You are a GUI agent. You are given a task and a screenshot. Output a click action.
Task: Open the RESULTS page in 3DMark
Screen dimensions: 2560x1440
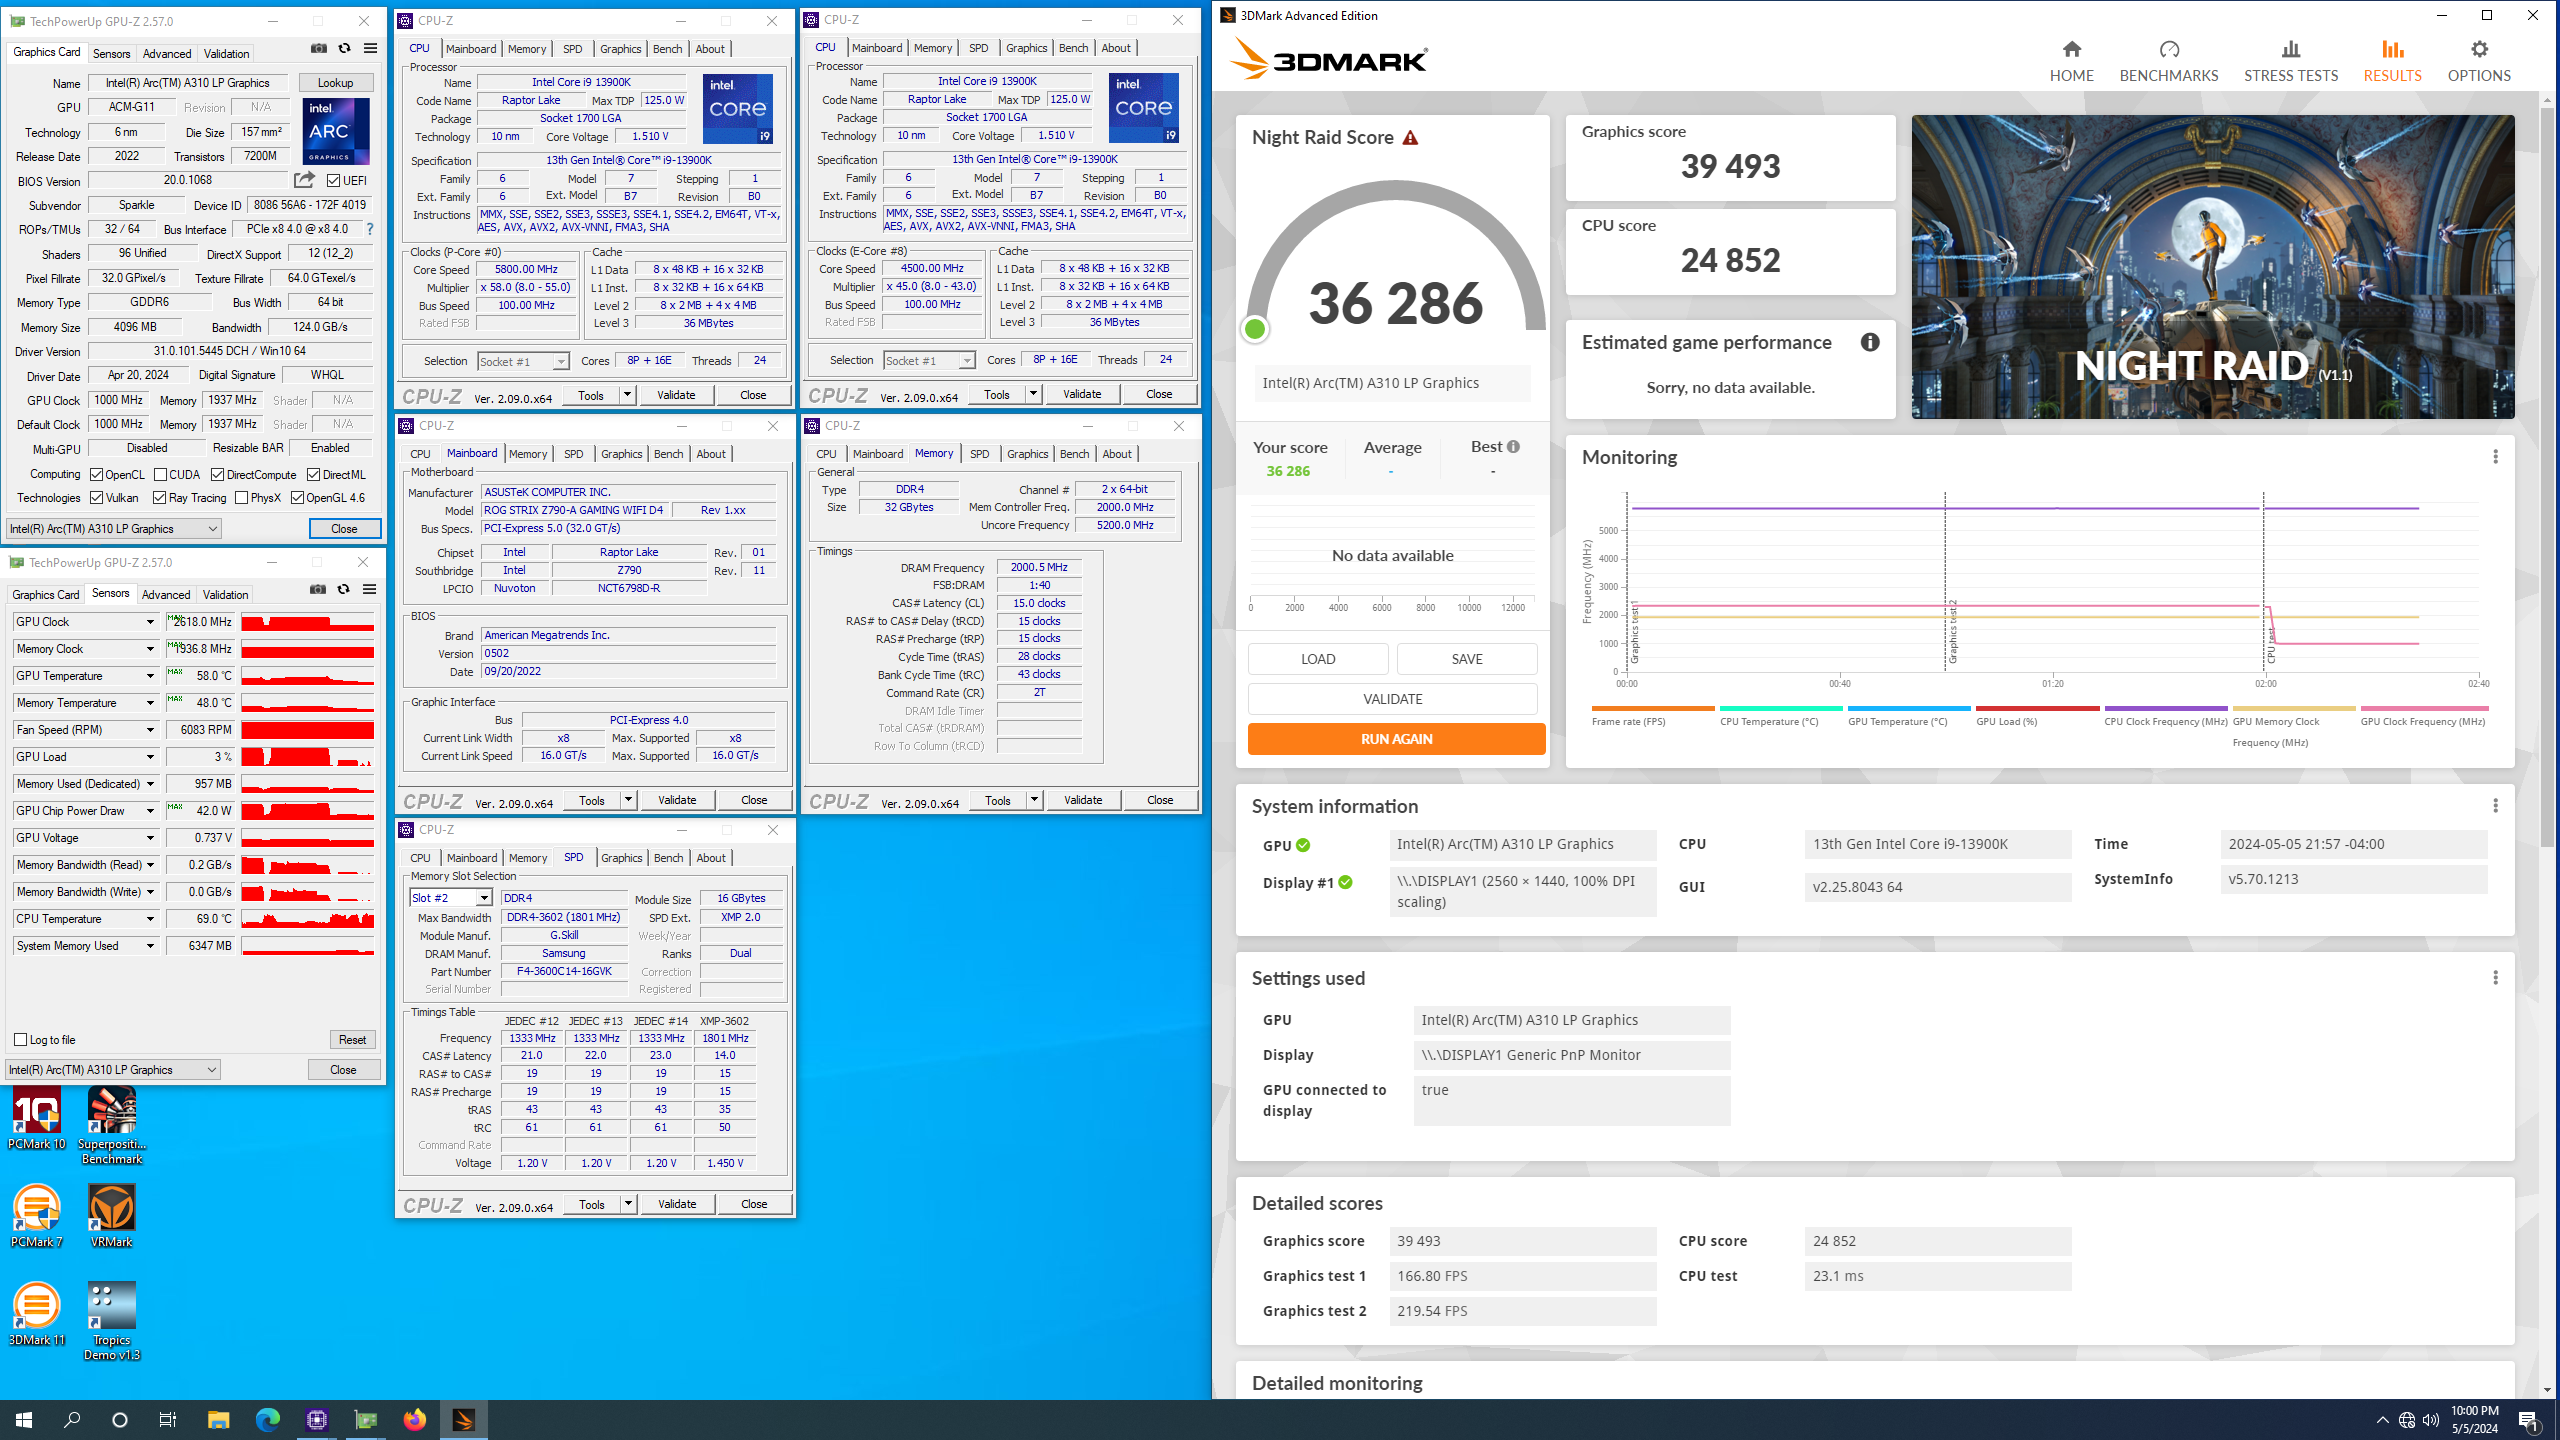click(2392, 61)
